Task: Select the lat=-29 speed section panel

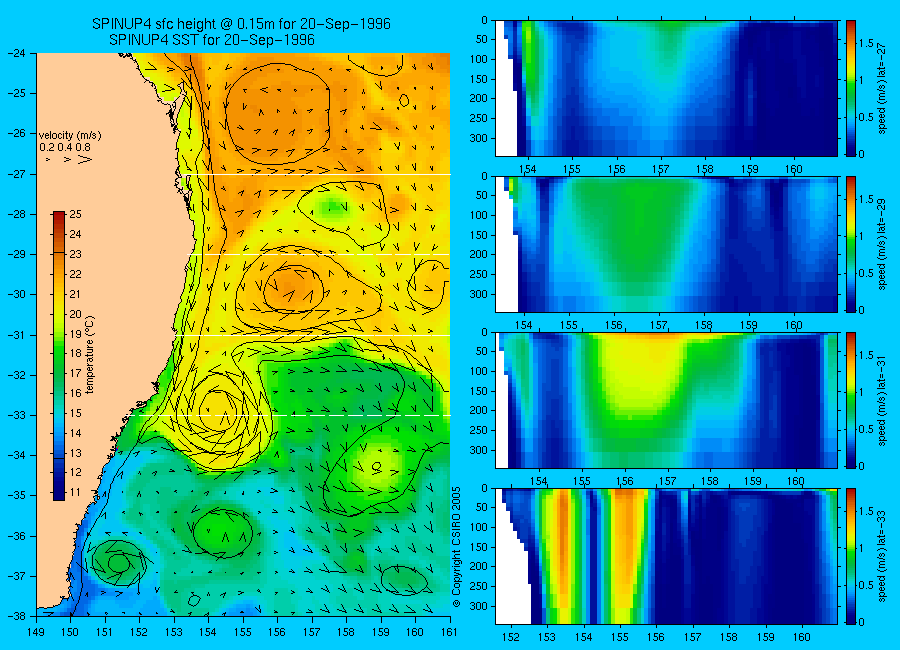Action: pyautogui.click(x=666, y=244)
